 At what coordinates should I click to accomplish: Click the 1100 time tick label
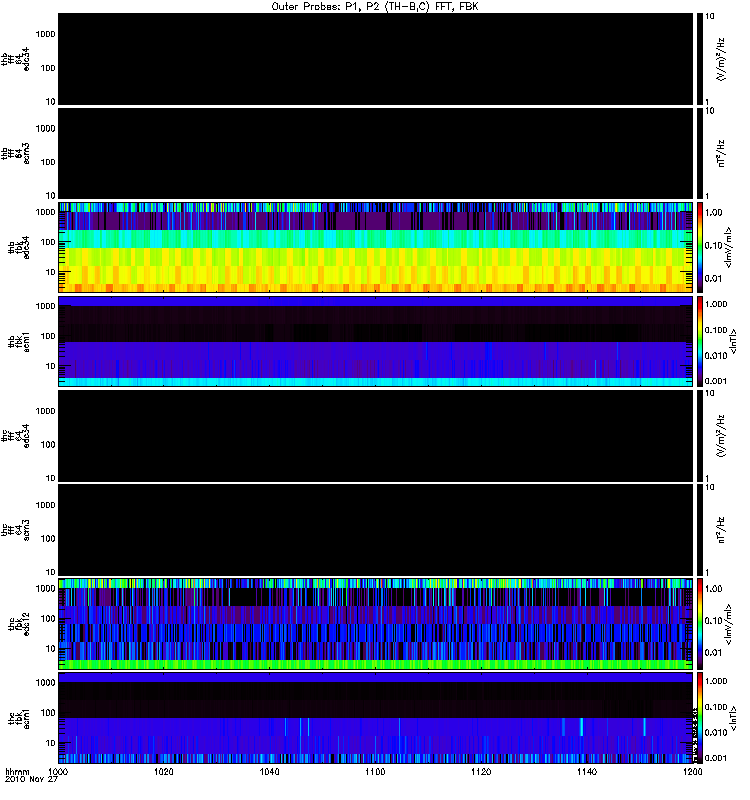[375, 772]
